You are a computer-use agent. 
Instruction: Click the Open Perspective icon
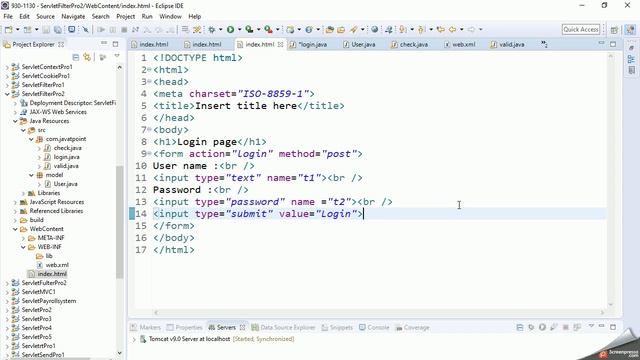(614, 29)
